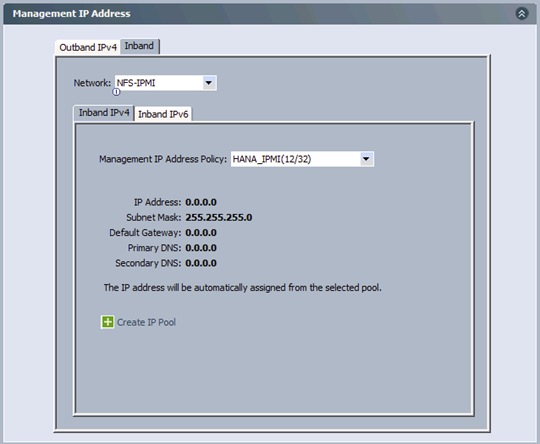Screen dimensions: 540x444
Task: Click the Default Gateway label
Action: pyautogui.click(x=145, y=233)
